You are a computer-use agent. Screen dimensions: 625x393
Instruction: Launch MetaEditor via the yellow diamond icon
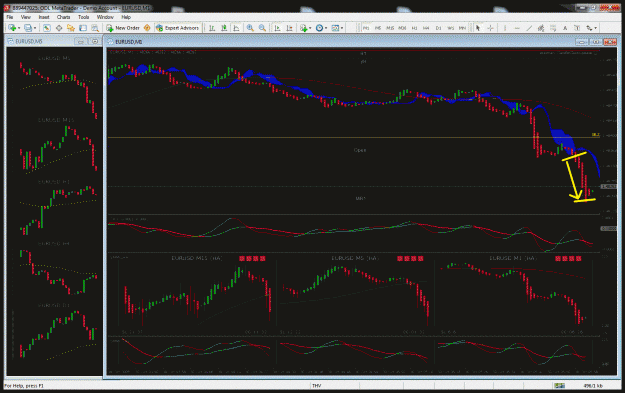(x=147, y=28)
